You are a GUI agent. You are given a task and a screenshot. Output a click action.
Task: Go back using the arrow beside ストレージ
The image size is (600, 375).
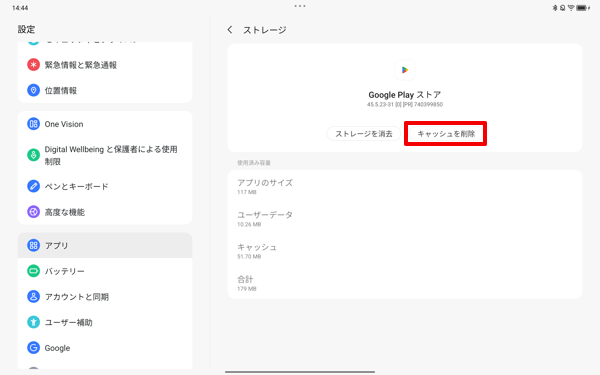click(x=230, y=29)
